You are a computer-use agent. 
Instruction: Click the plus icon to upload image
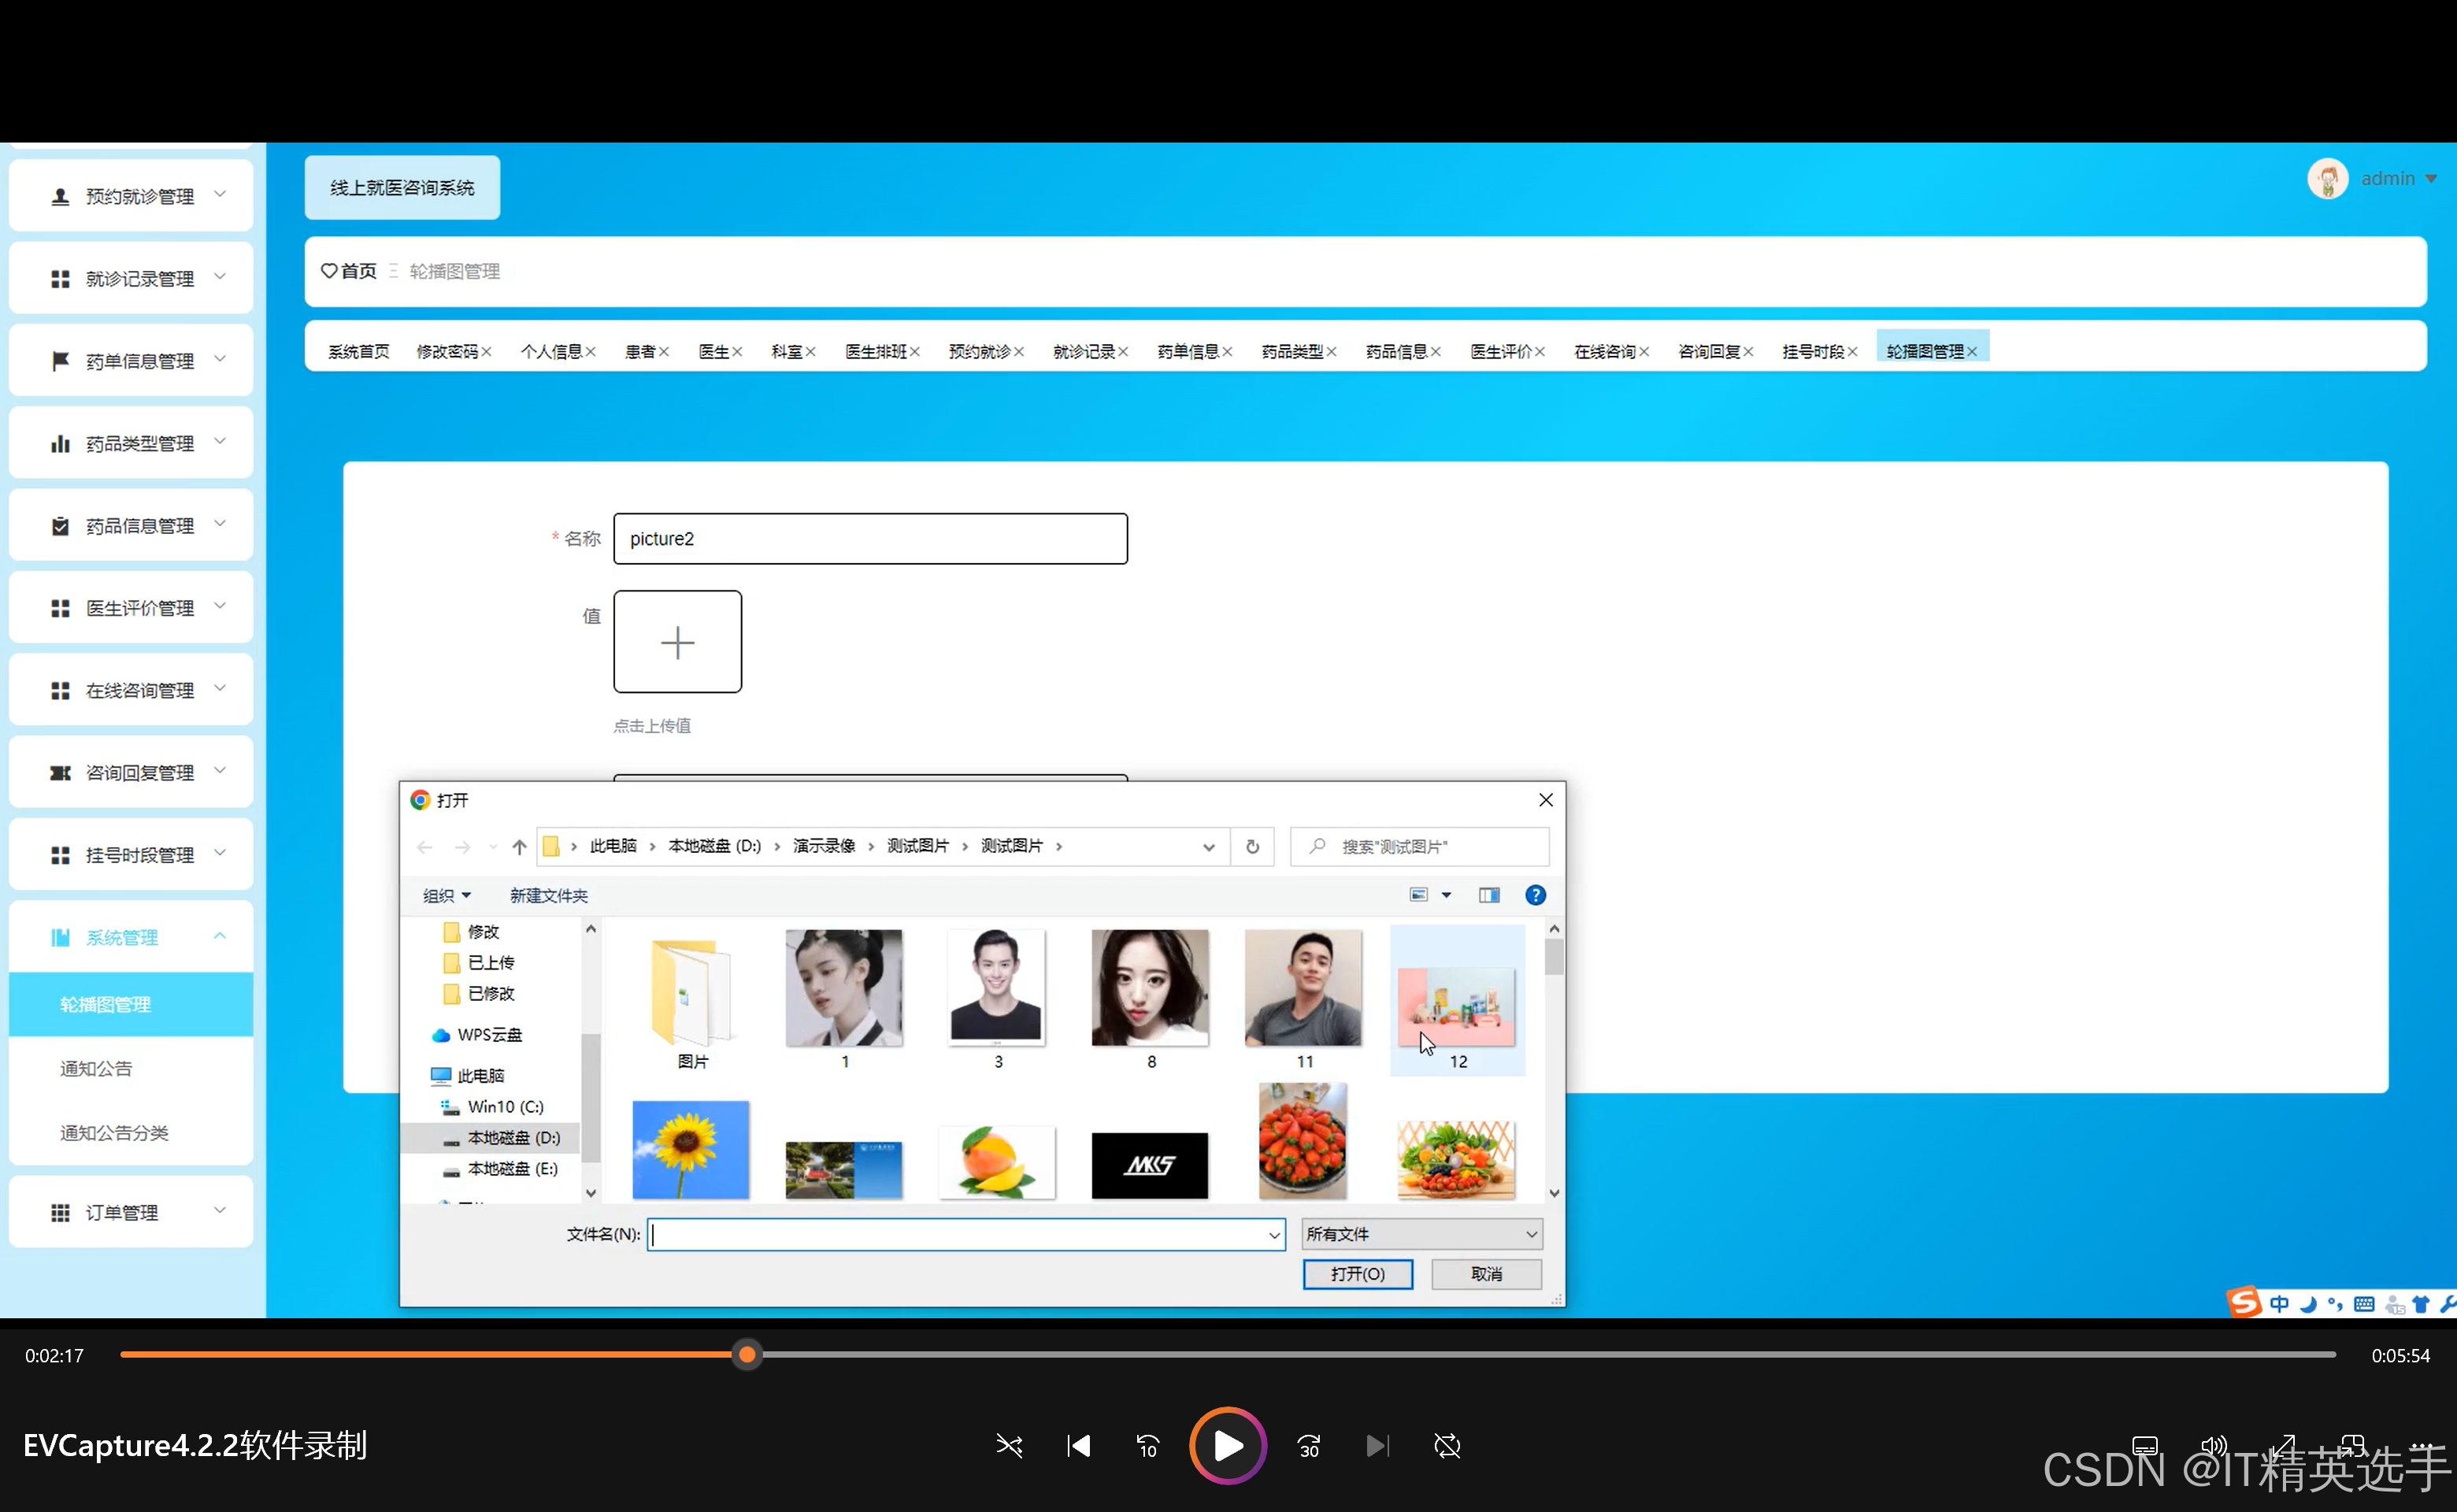click(x=677, y=642)
